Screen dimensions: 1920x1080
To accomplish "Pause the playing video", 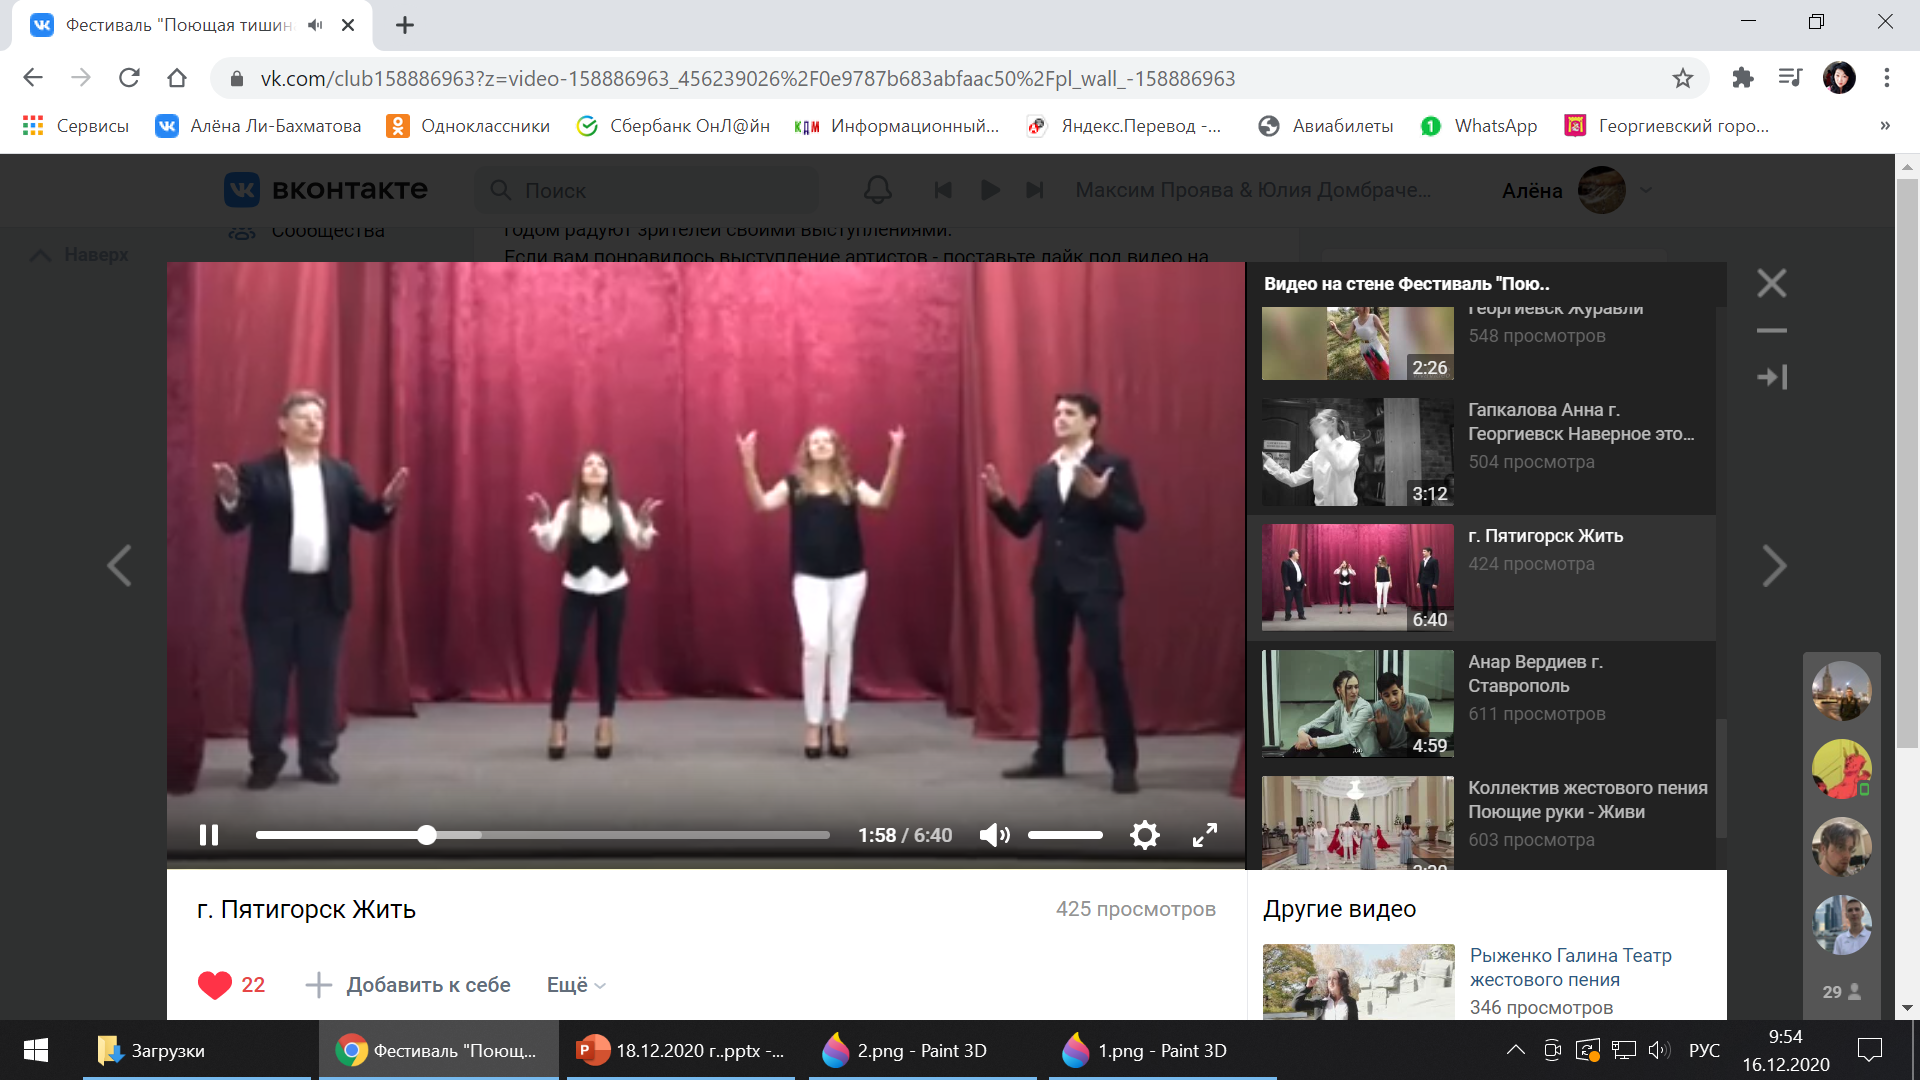I will click(x=209, y=835).
